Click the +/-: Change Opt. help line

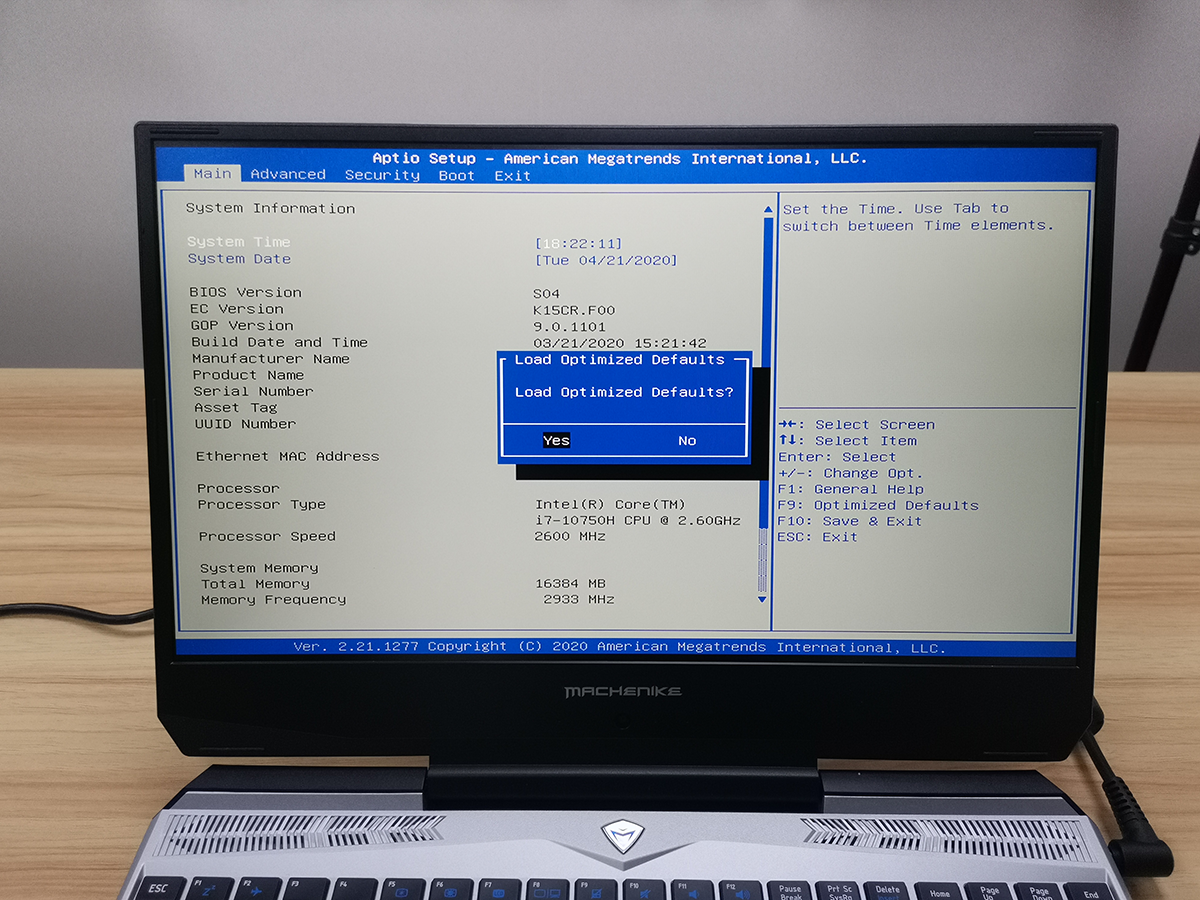tap(850, 473)
